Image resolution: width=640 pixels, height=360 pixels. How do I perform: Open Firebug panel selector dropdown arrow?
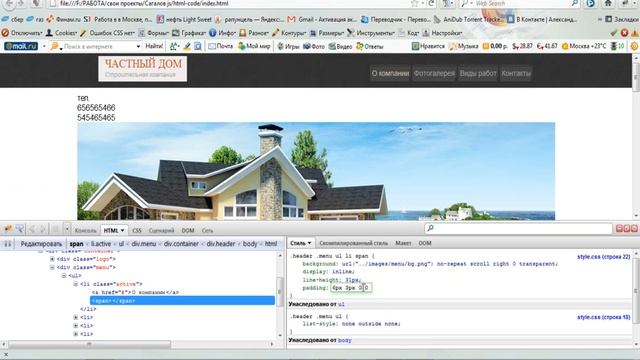coord(67,229)
